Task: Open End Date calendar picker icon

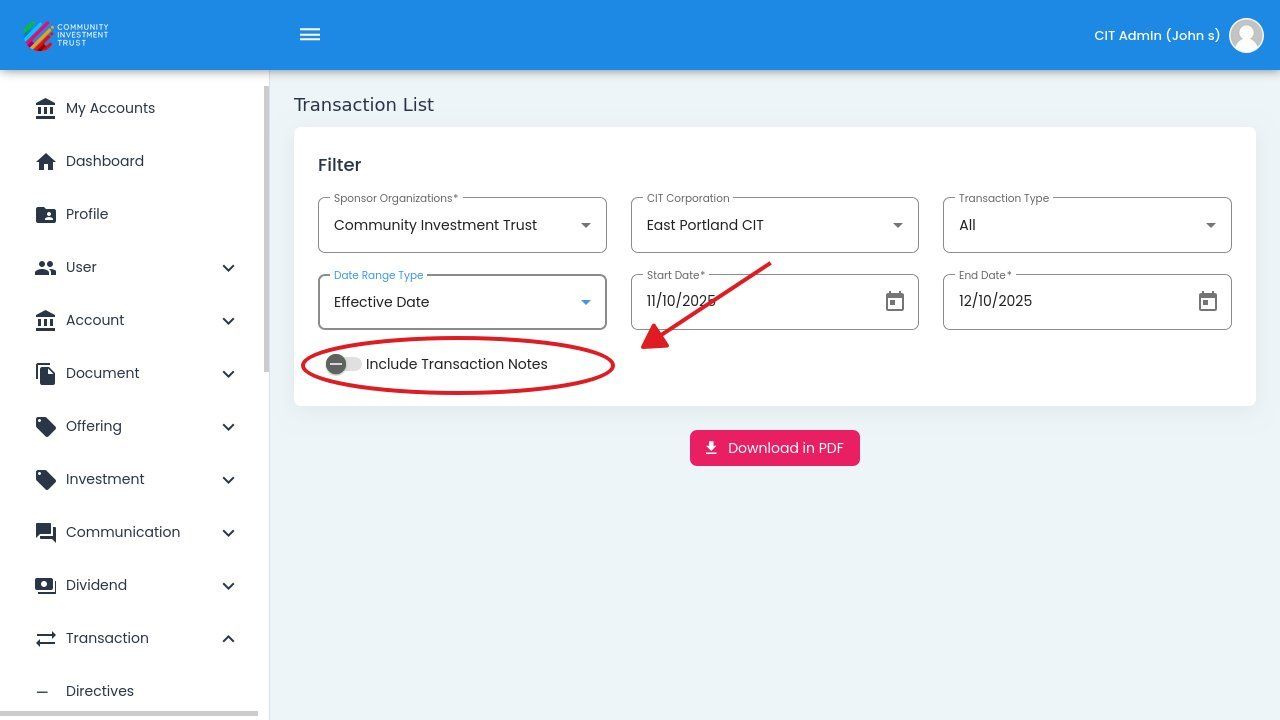Action: pyautogui.click(x=1208, y=302)
